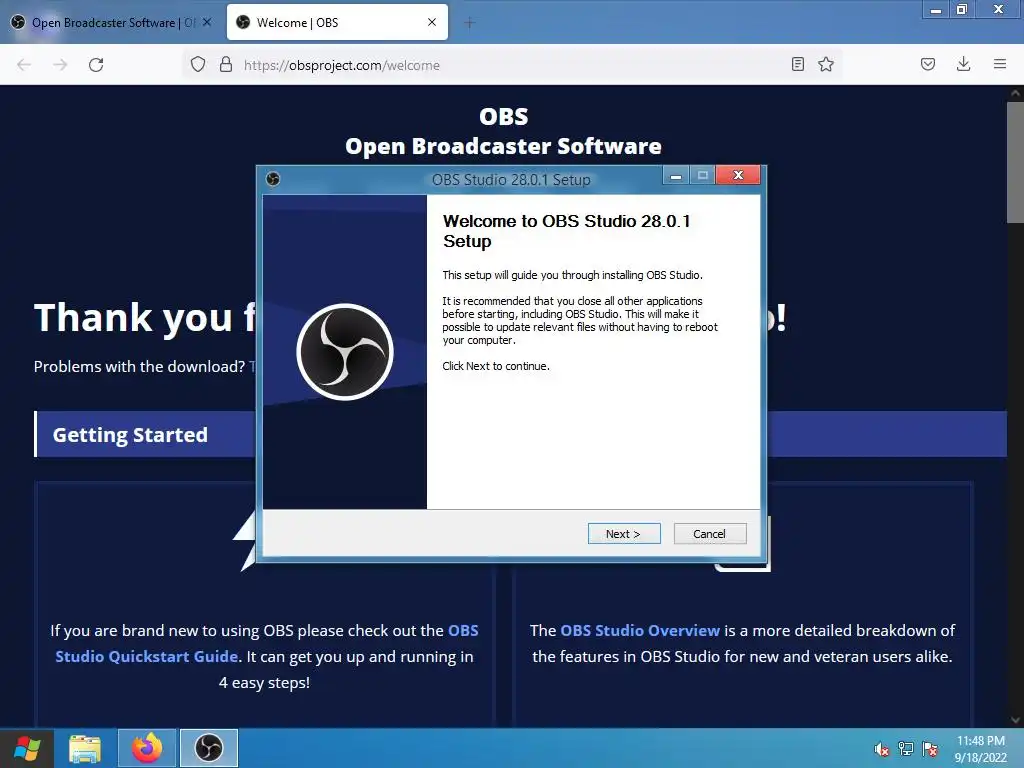Close the OBS Studio Setup dialog
The height and width of the screenshot is (768, 1024).
[738, 175]
